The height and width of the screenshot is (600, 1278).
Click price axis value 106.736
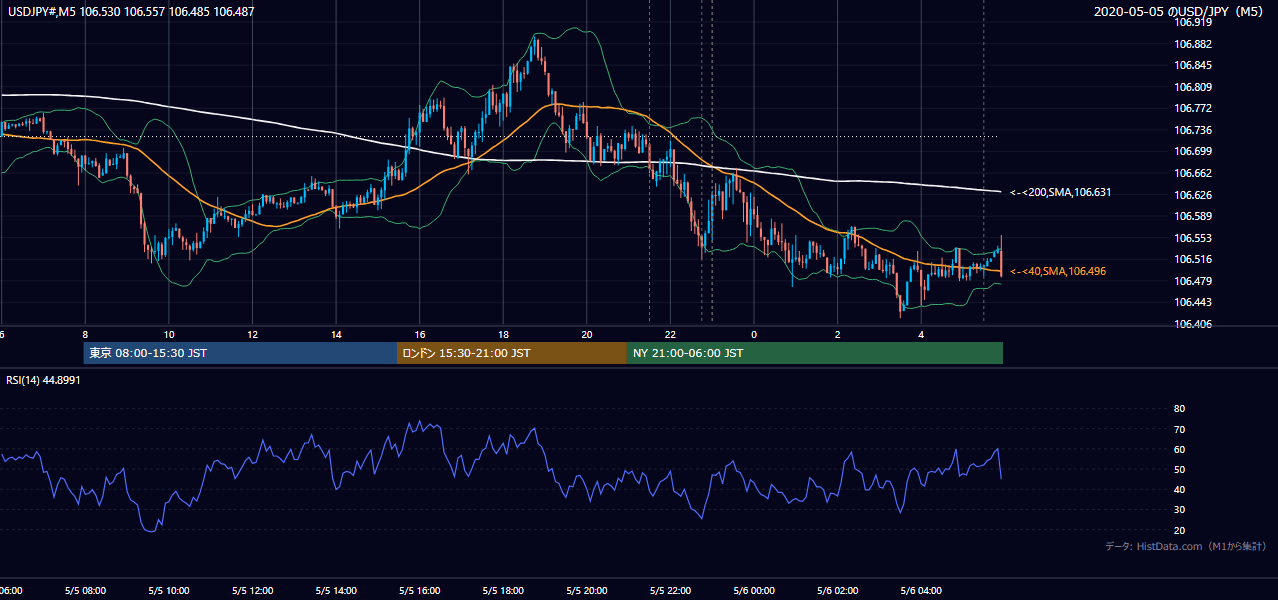click(1192, 130)
